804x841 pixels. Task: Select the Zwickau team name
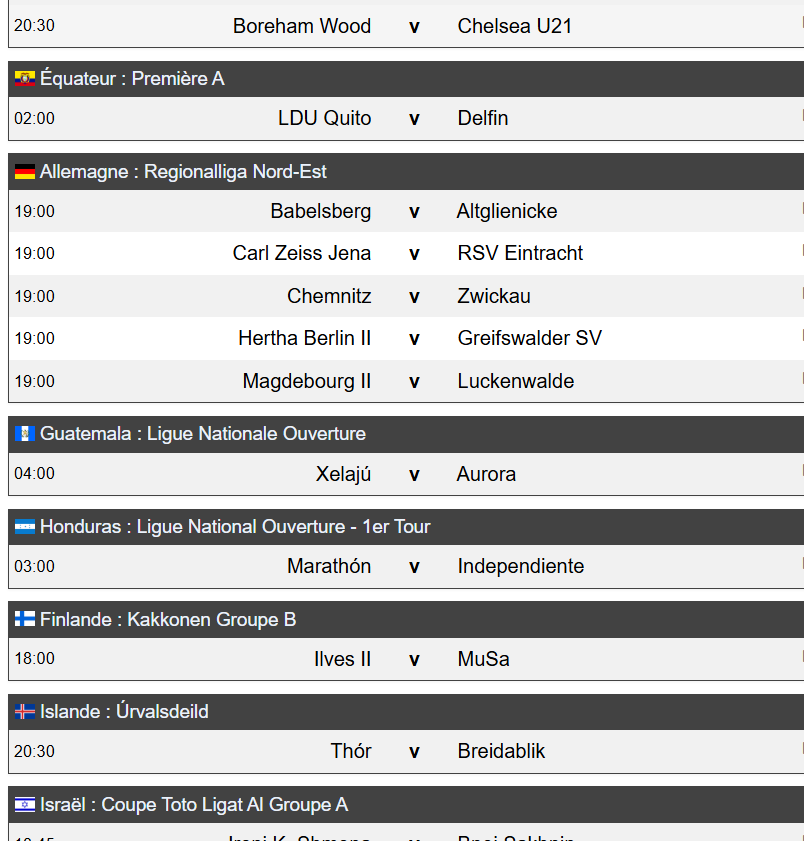[494, 296]
